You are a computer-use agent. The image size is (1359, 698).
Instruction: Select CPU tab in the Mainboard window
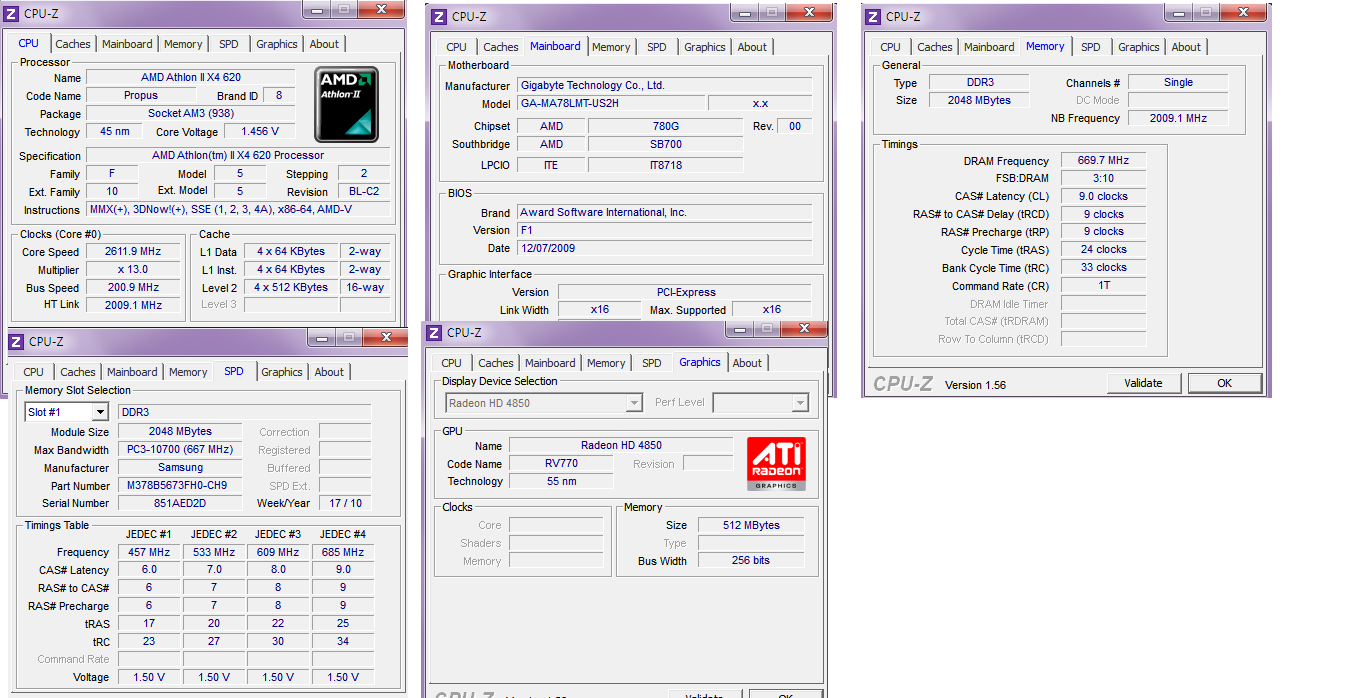(457, 47)
